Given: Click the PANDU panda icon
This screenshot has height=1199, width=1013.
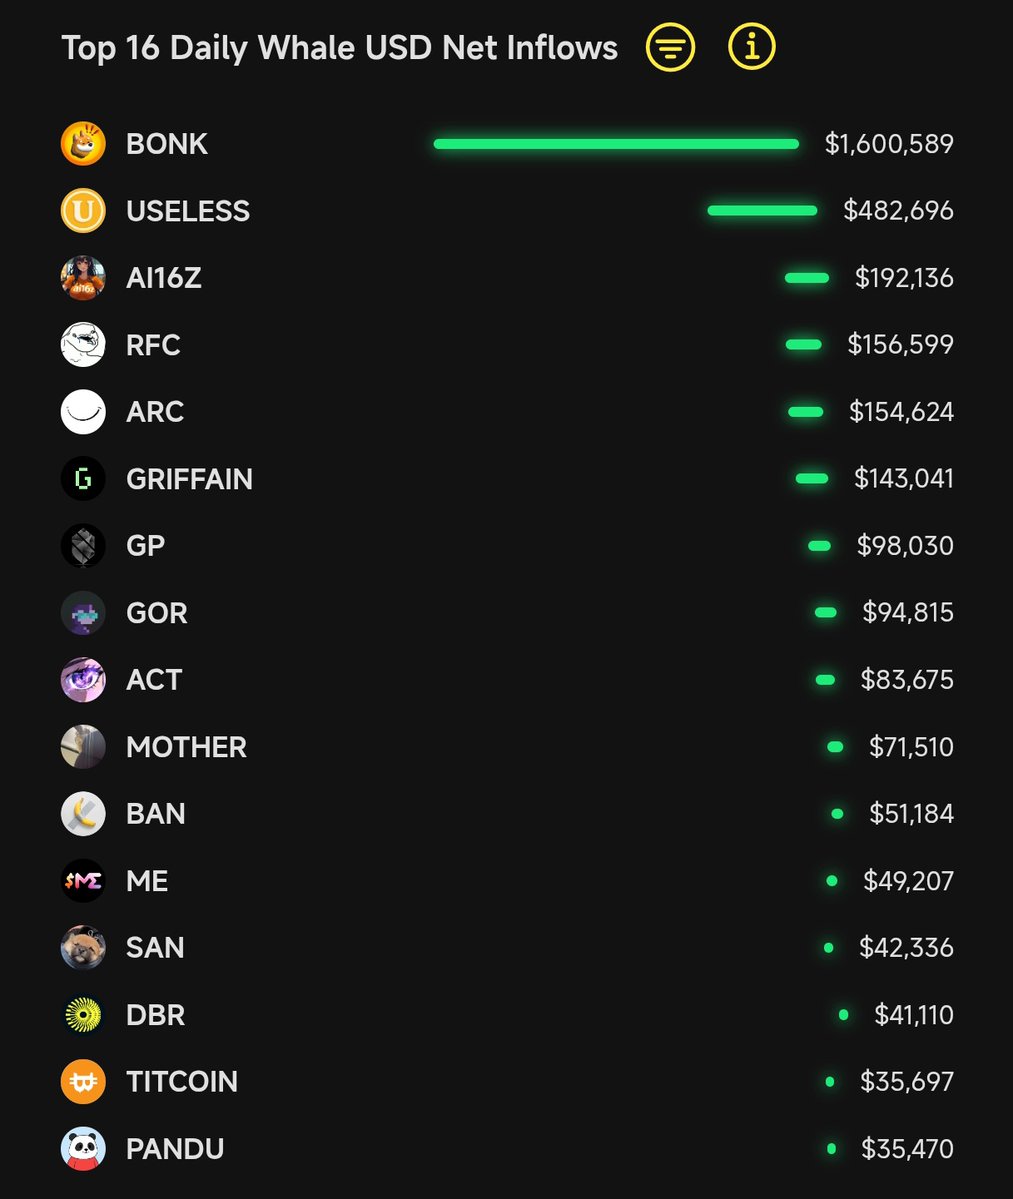Looking at the screenshot, I should tap(83, 1149).
